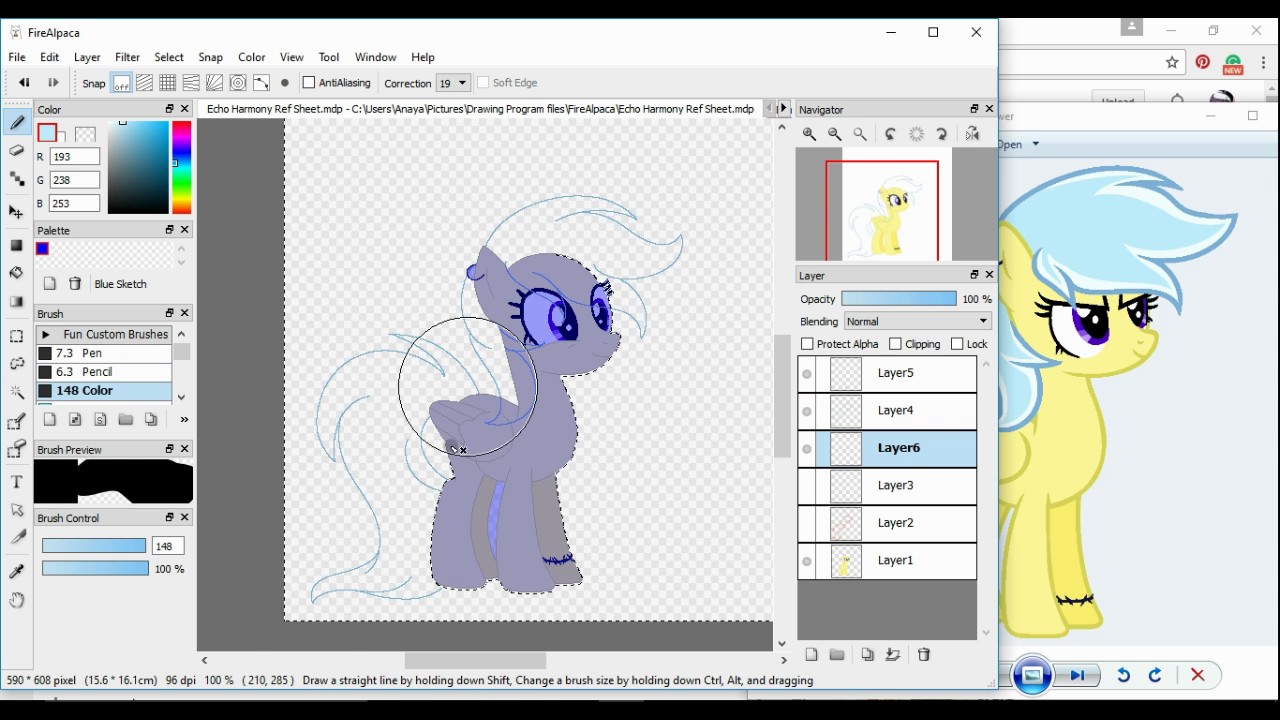Select Layer2 in the layer list
The image size is (1280, 720).
[887, 523]
